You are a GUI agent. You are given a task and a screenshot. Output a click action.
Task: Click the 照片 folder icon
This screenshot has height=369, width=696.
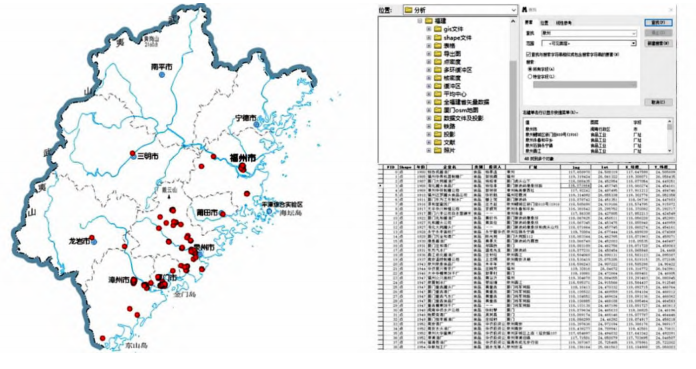[x=438, y=150]
